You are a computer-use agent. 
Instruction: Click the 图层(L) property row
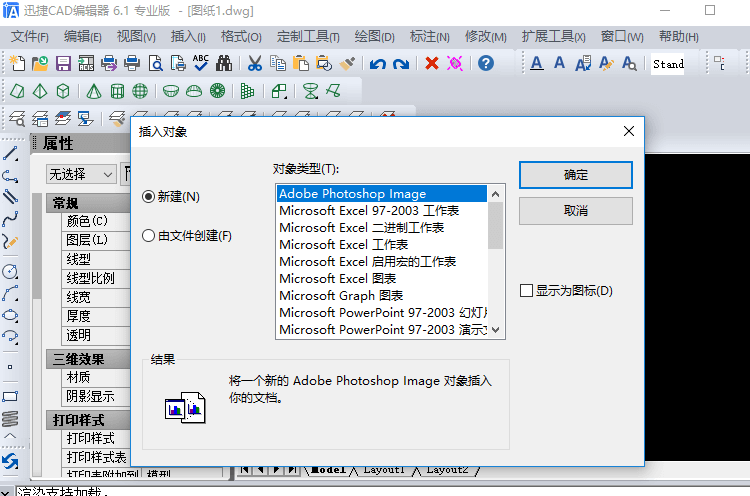coord(96,240)
